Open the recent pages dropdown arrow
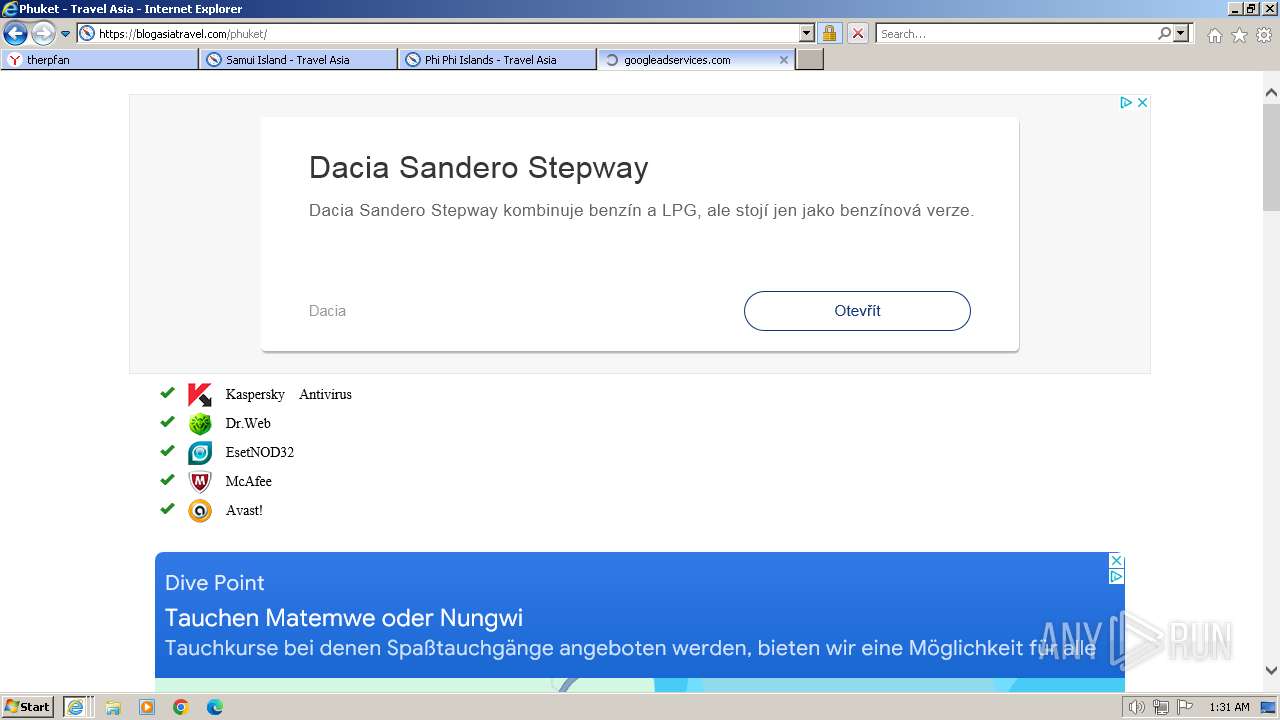This screenshot has height=720, width=1280. click(x=66, y=34)
